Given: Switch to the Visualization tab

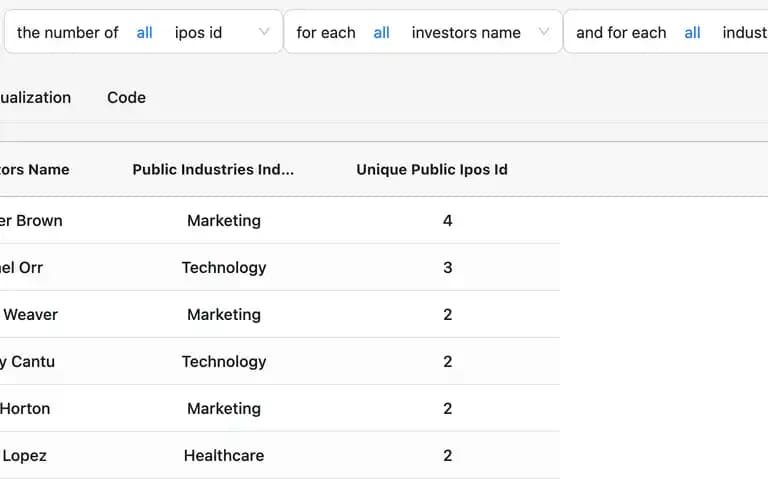Looking at the screenshot, I should point(35,97).
